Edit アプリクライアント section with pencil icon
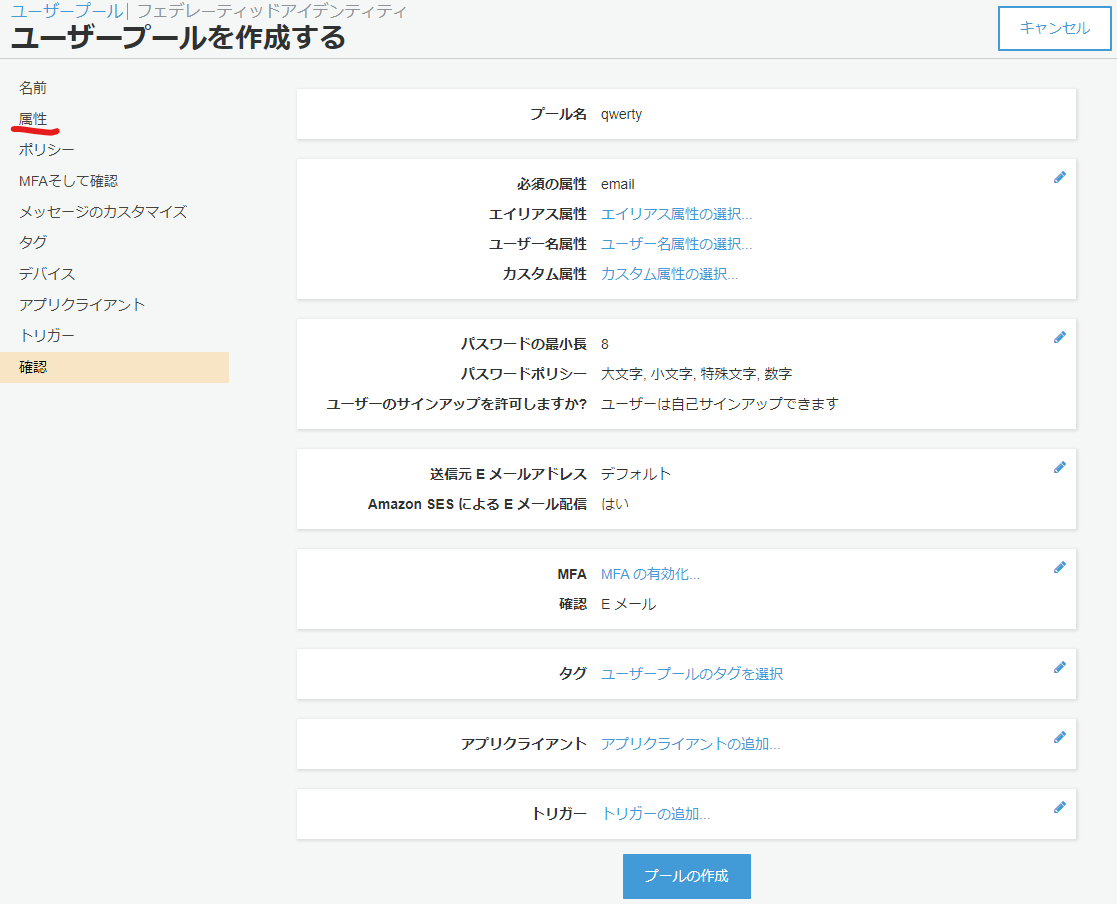 (1060, 737)
